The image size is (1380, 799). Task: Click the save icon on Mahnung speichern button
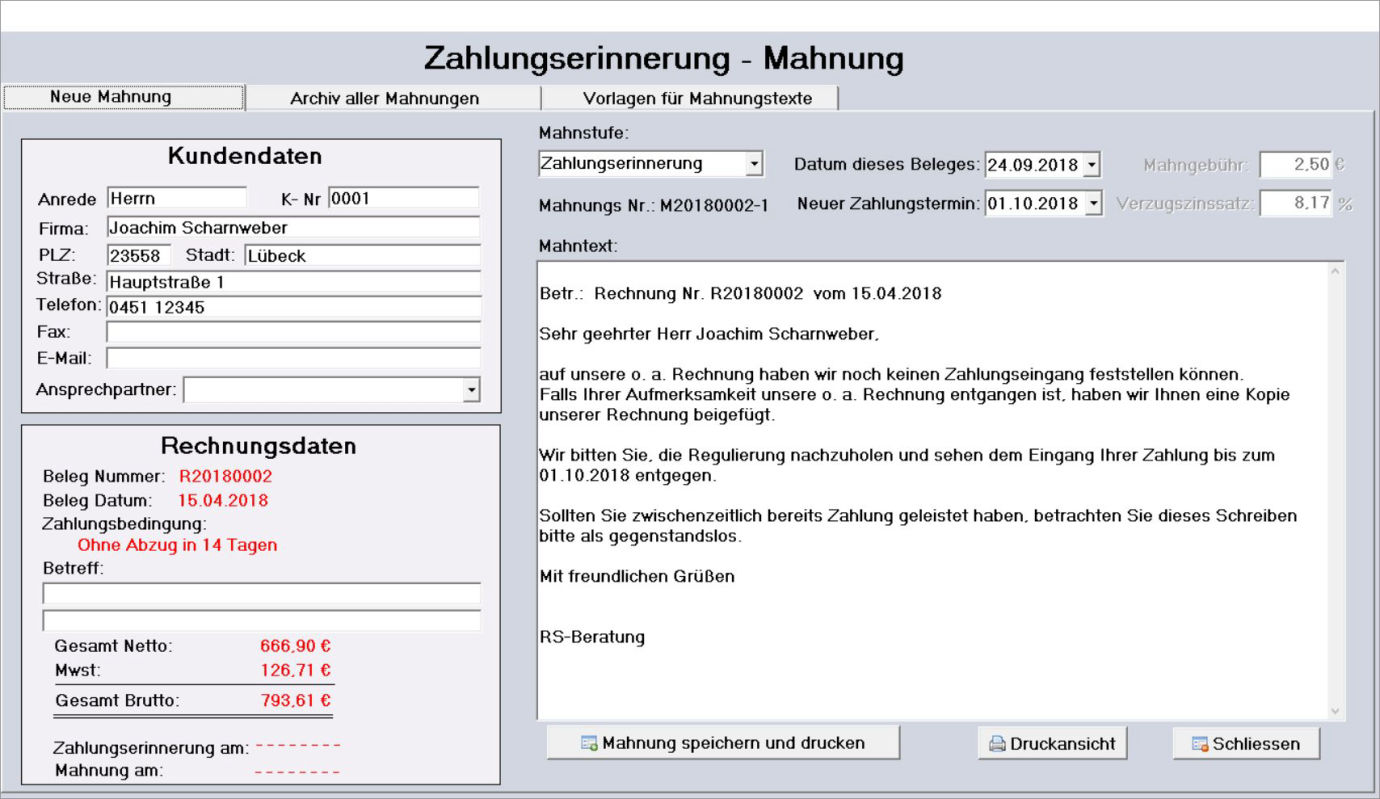[x=589, y=744]
